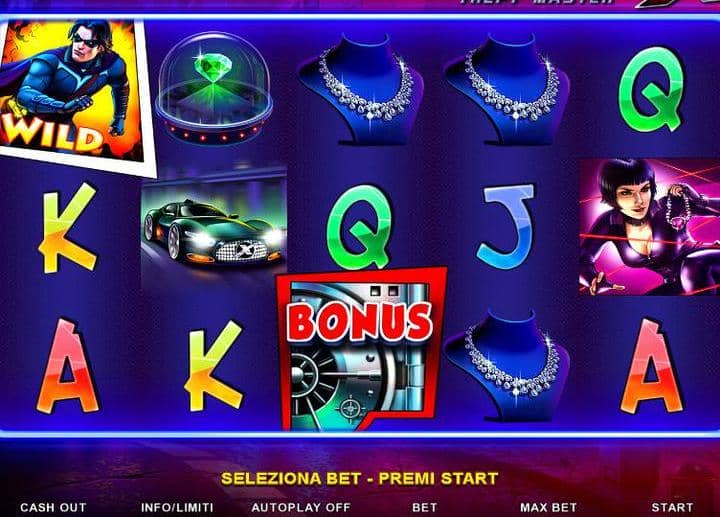720x517 pixels.
Task: Toggle the Autoplay Off setting
Action: tap(301, 507)
